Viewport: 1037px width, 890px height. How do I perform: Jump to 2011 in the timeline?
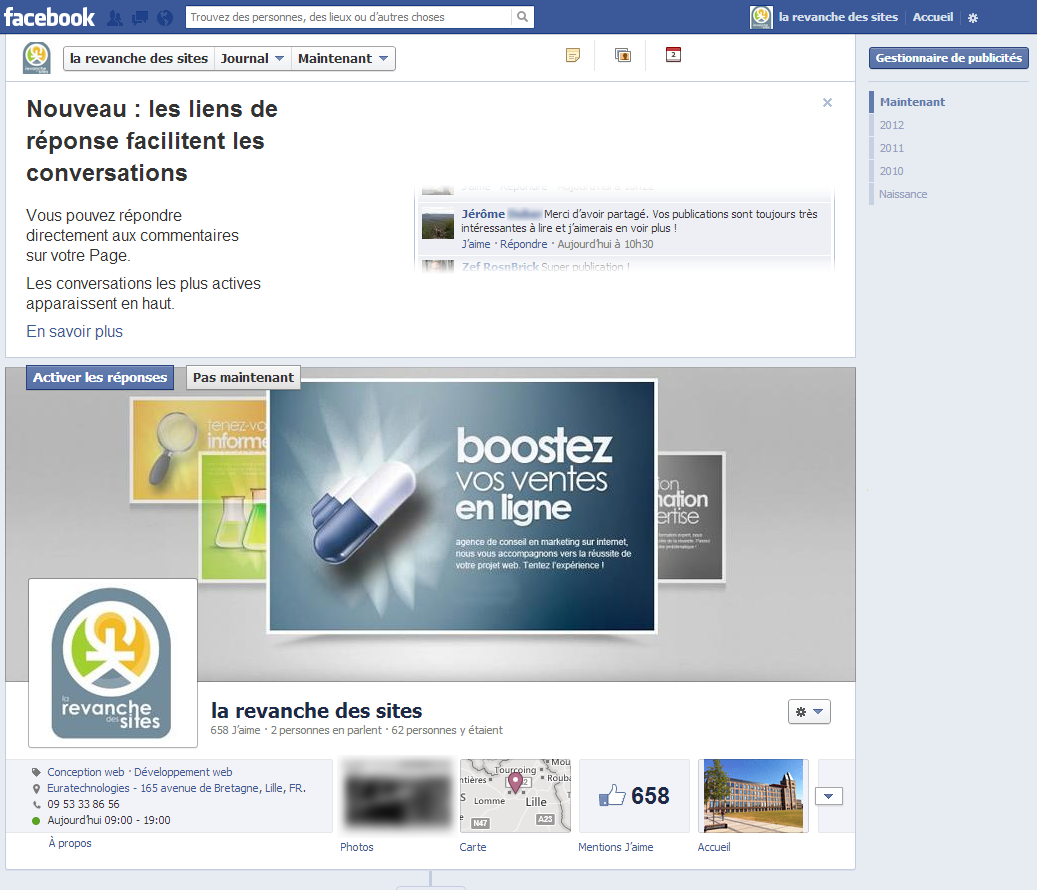tap(892, 148)
